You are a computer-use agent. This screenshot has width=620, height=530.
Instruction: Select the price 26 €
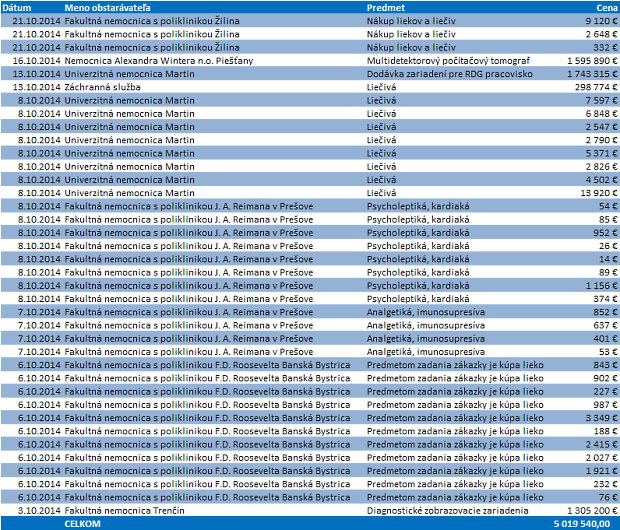[x=608, y=246]
